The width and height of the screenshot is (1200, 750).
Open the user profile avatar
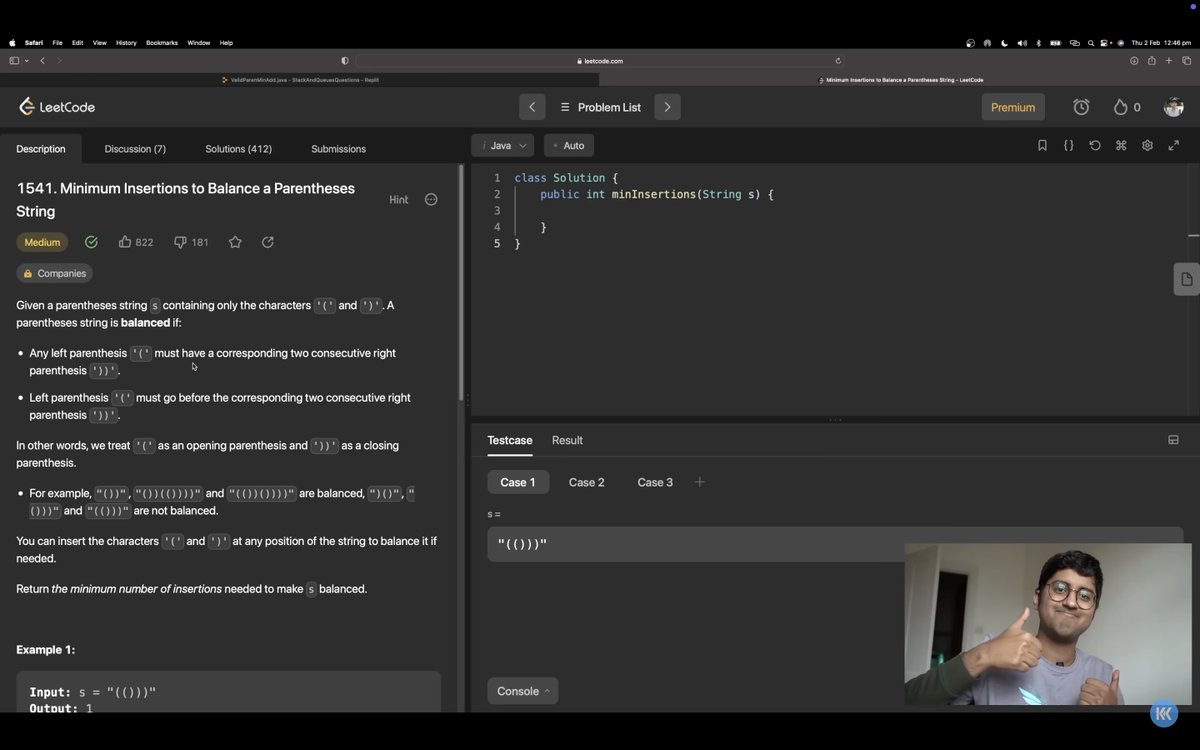coord(1174,107)
